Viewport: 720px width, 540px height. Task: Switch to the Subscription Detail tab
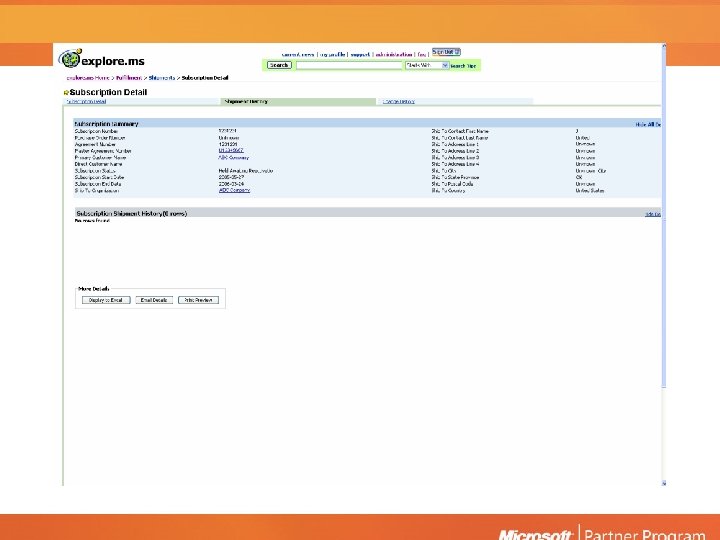click(86, 101)
